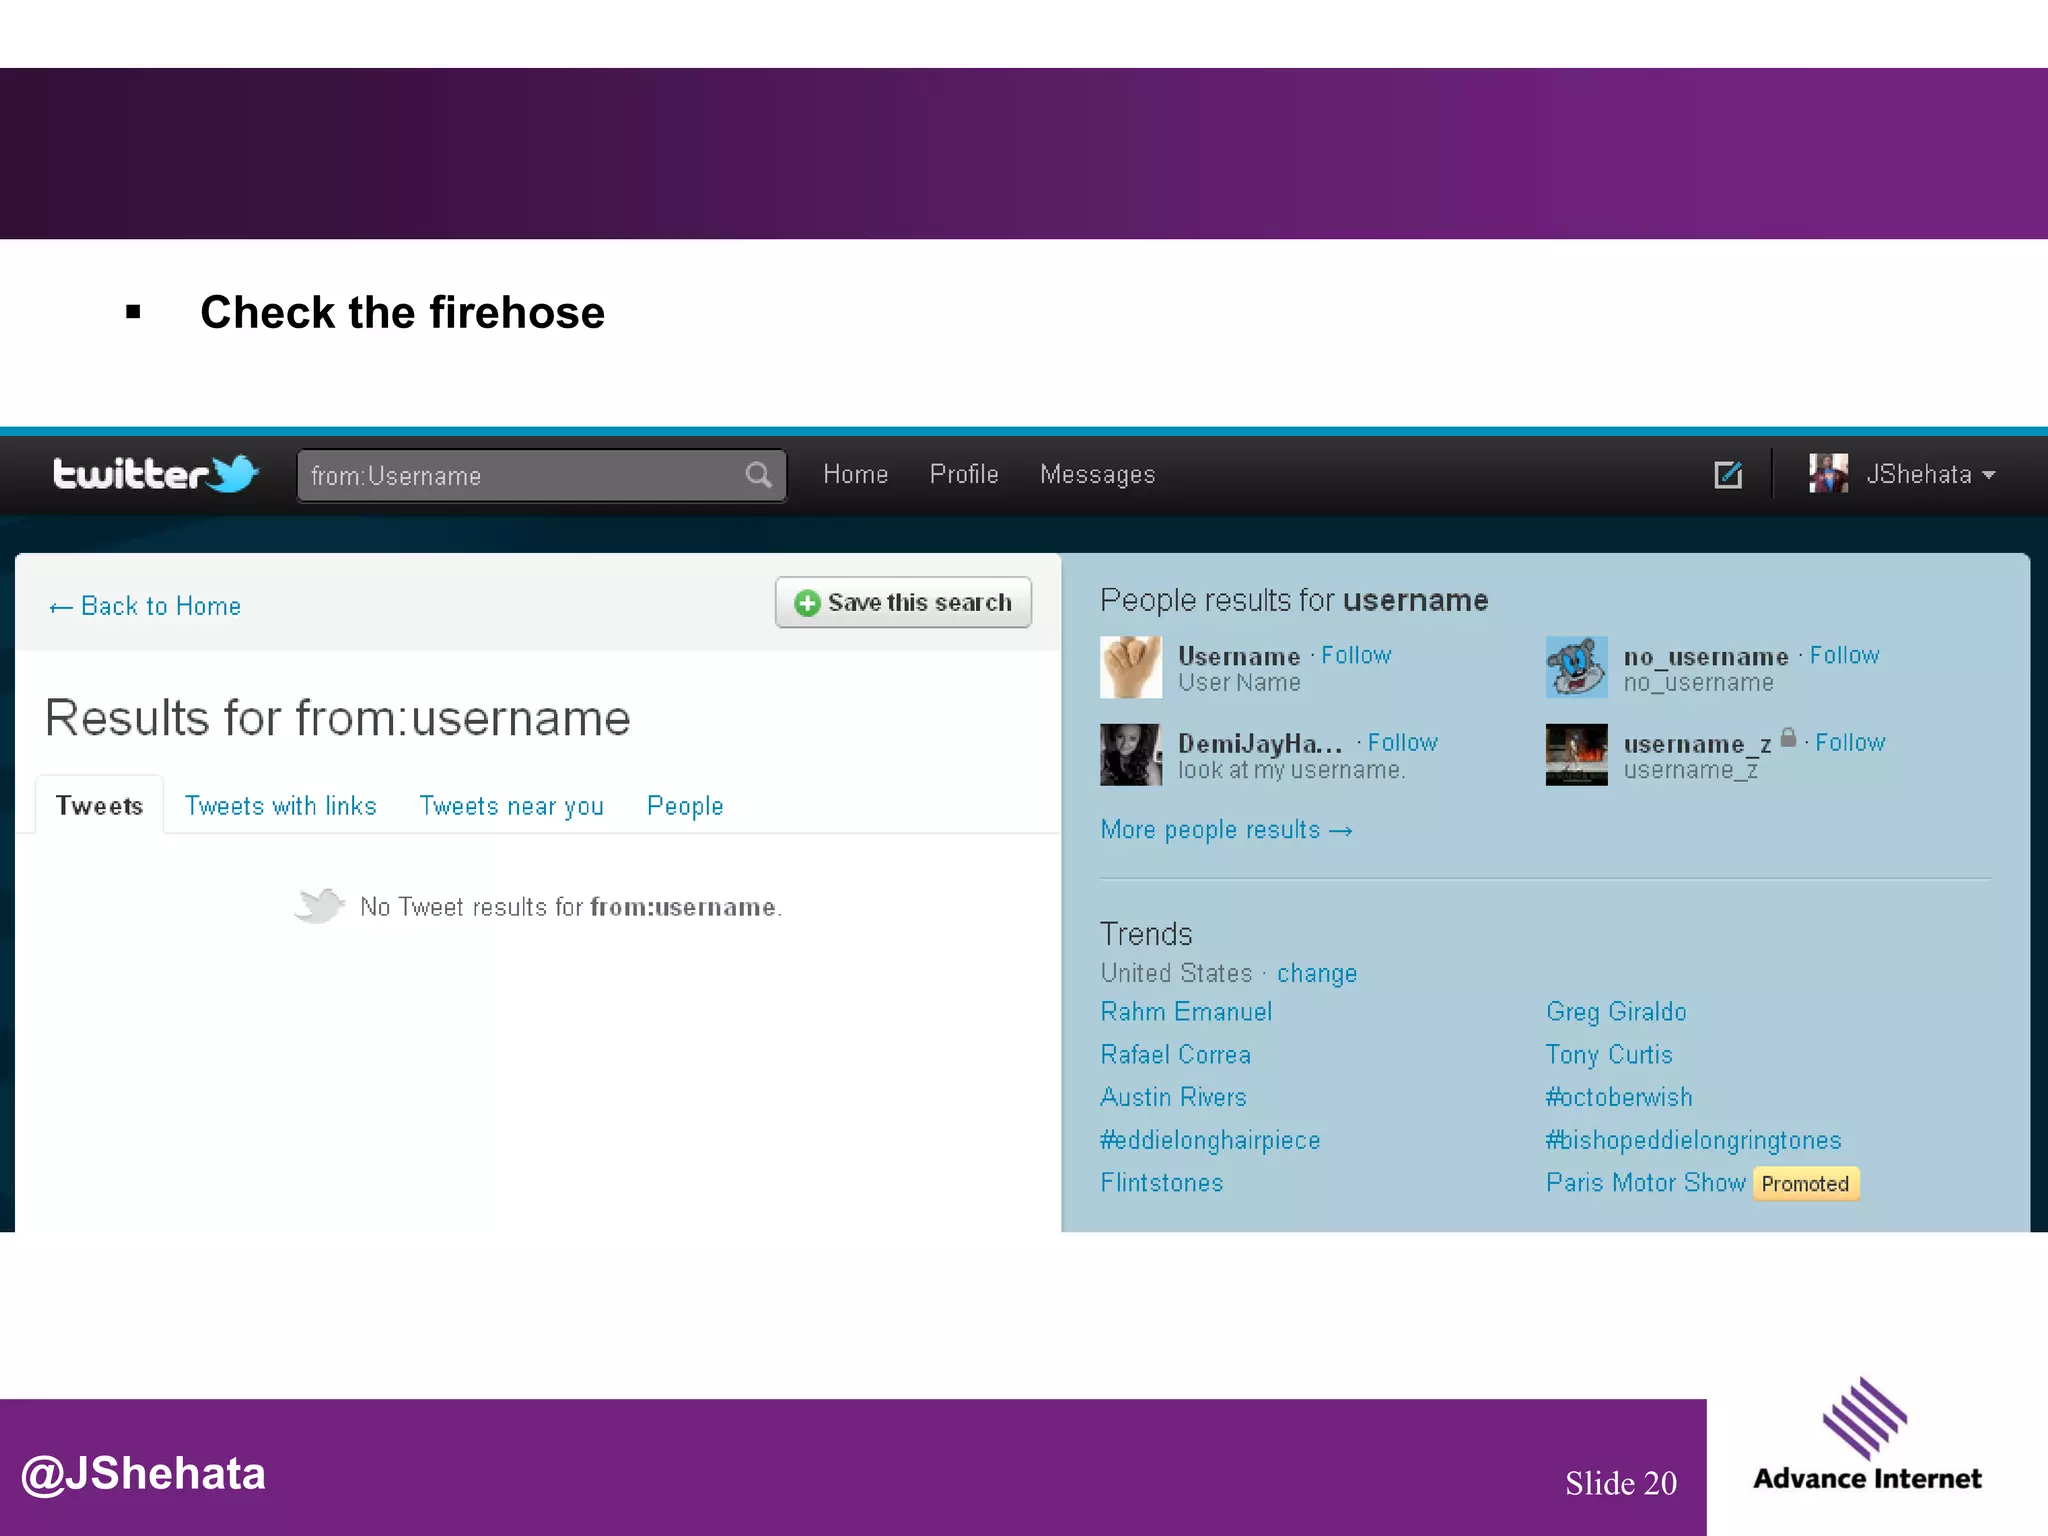
Task: Follow the DemiJayHa account
Action: 1402,742
